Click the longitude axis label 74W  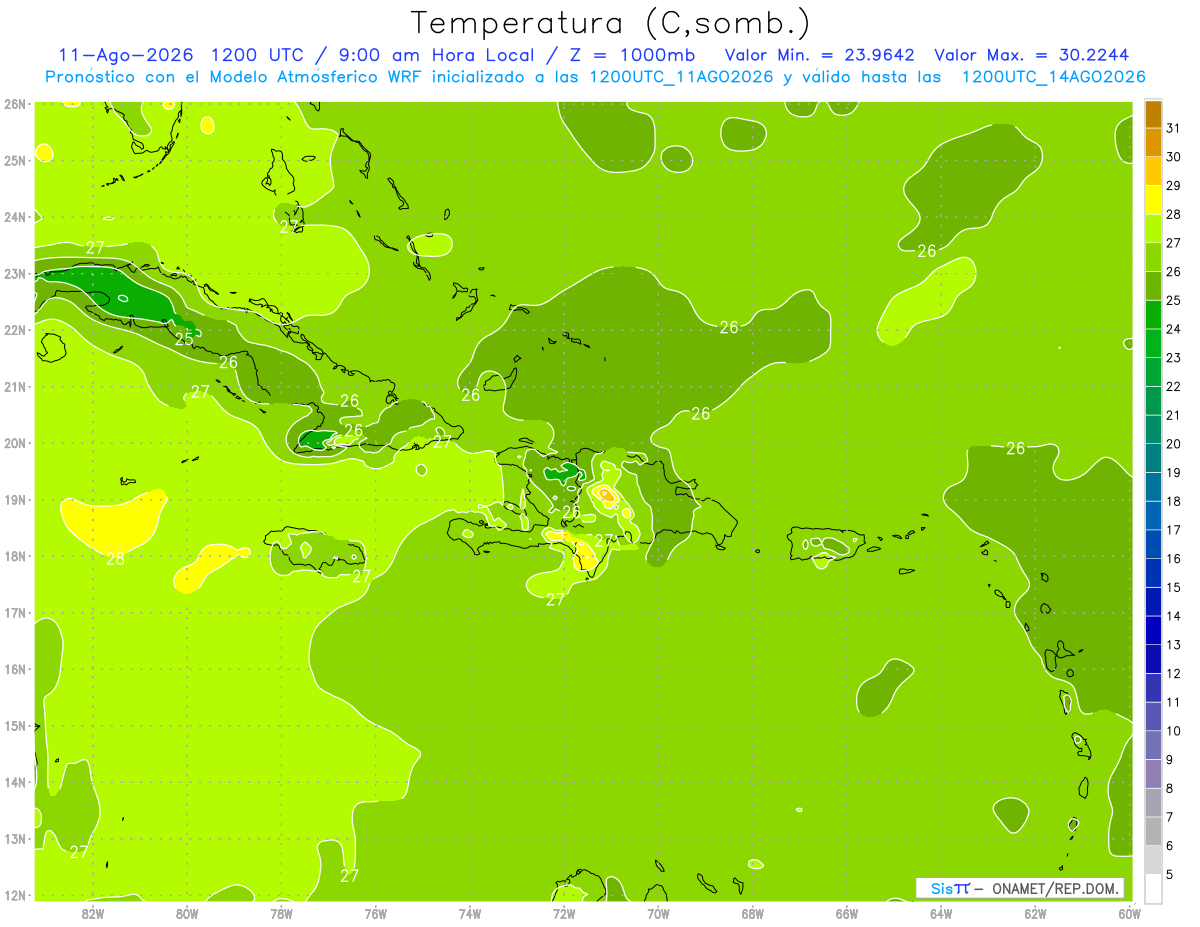point(470,913)
